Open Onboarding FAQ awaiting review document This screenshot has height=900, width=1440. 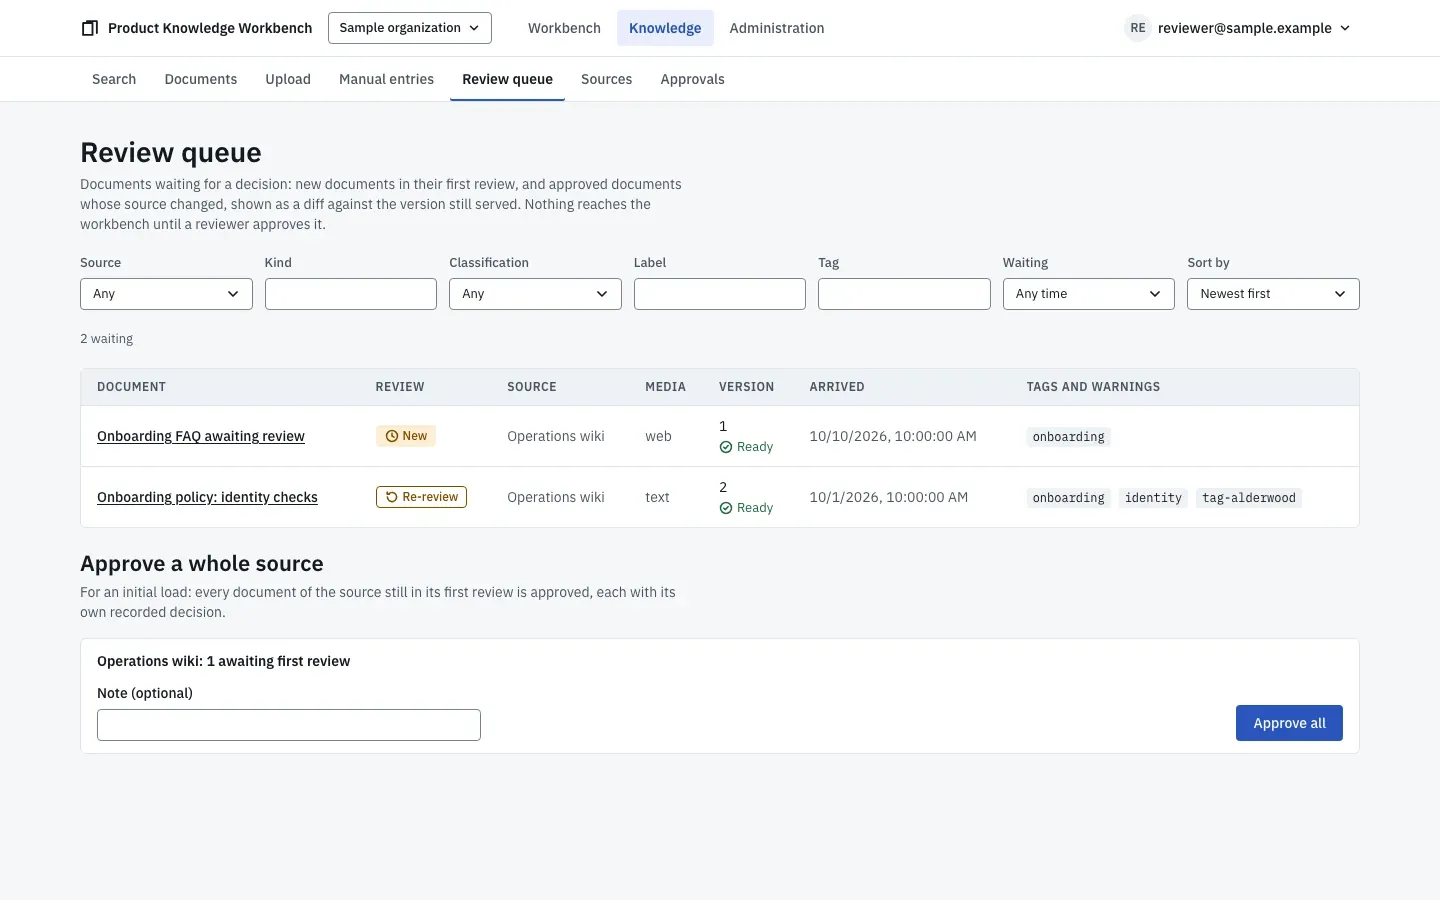coord(201,436)
